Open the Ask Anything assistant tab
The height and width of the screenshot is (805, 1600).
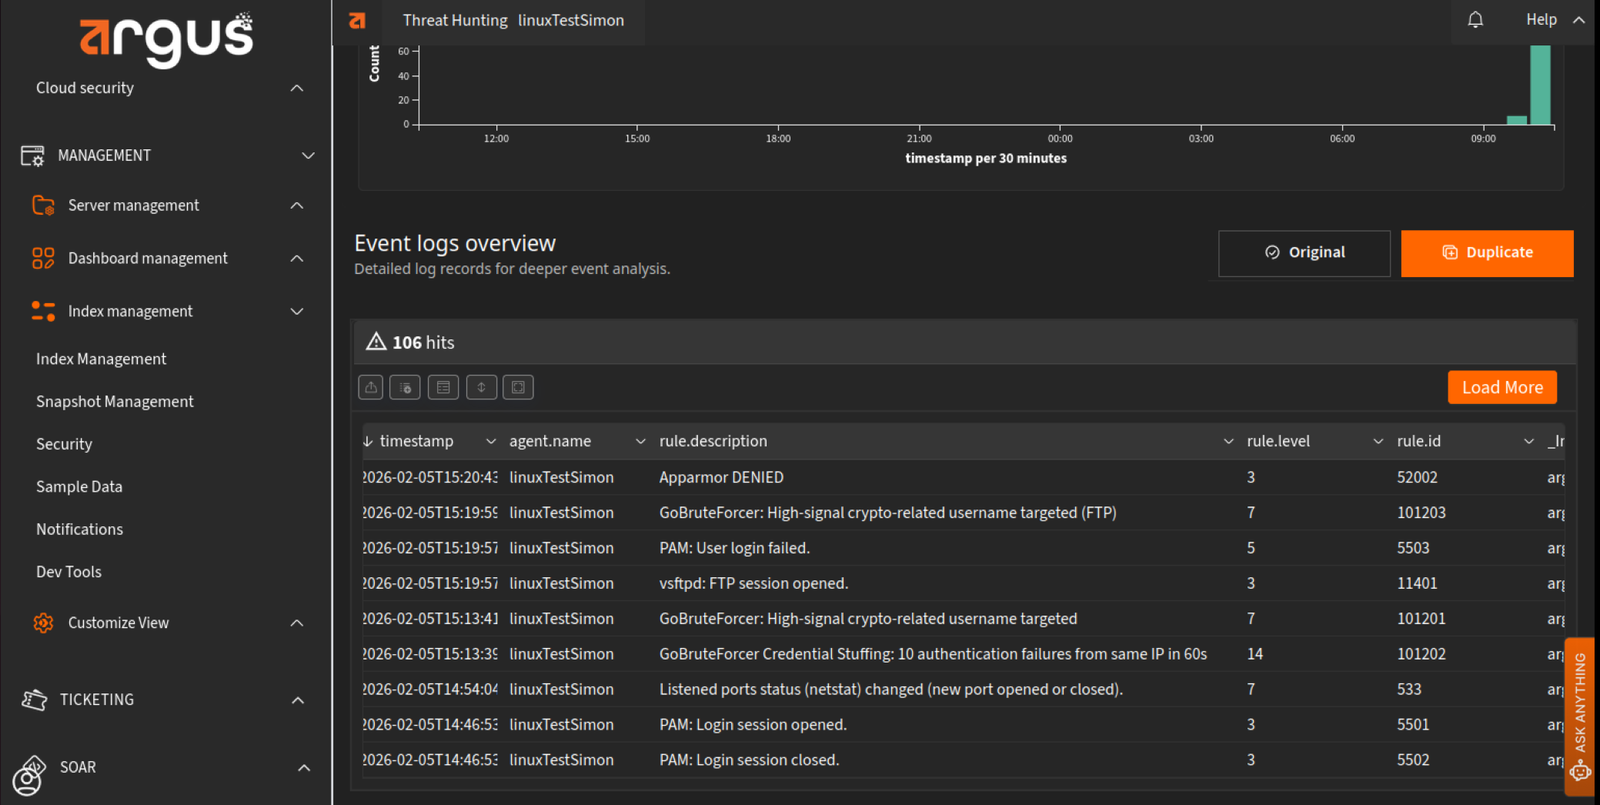(x=1580, y=715)
